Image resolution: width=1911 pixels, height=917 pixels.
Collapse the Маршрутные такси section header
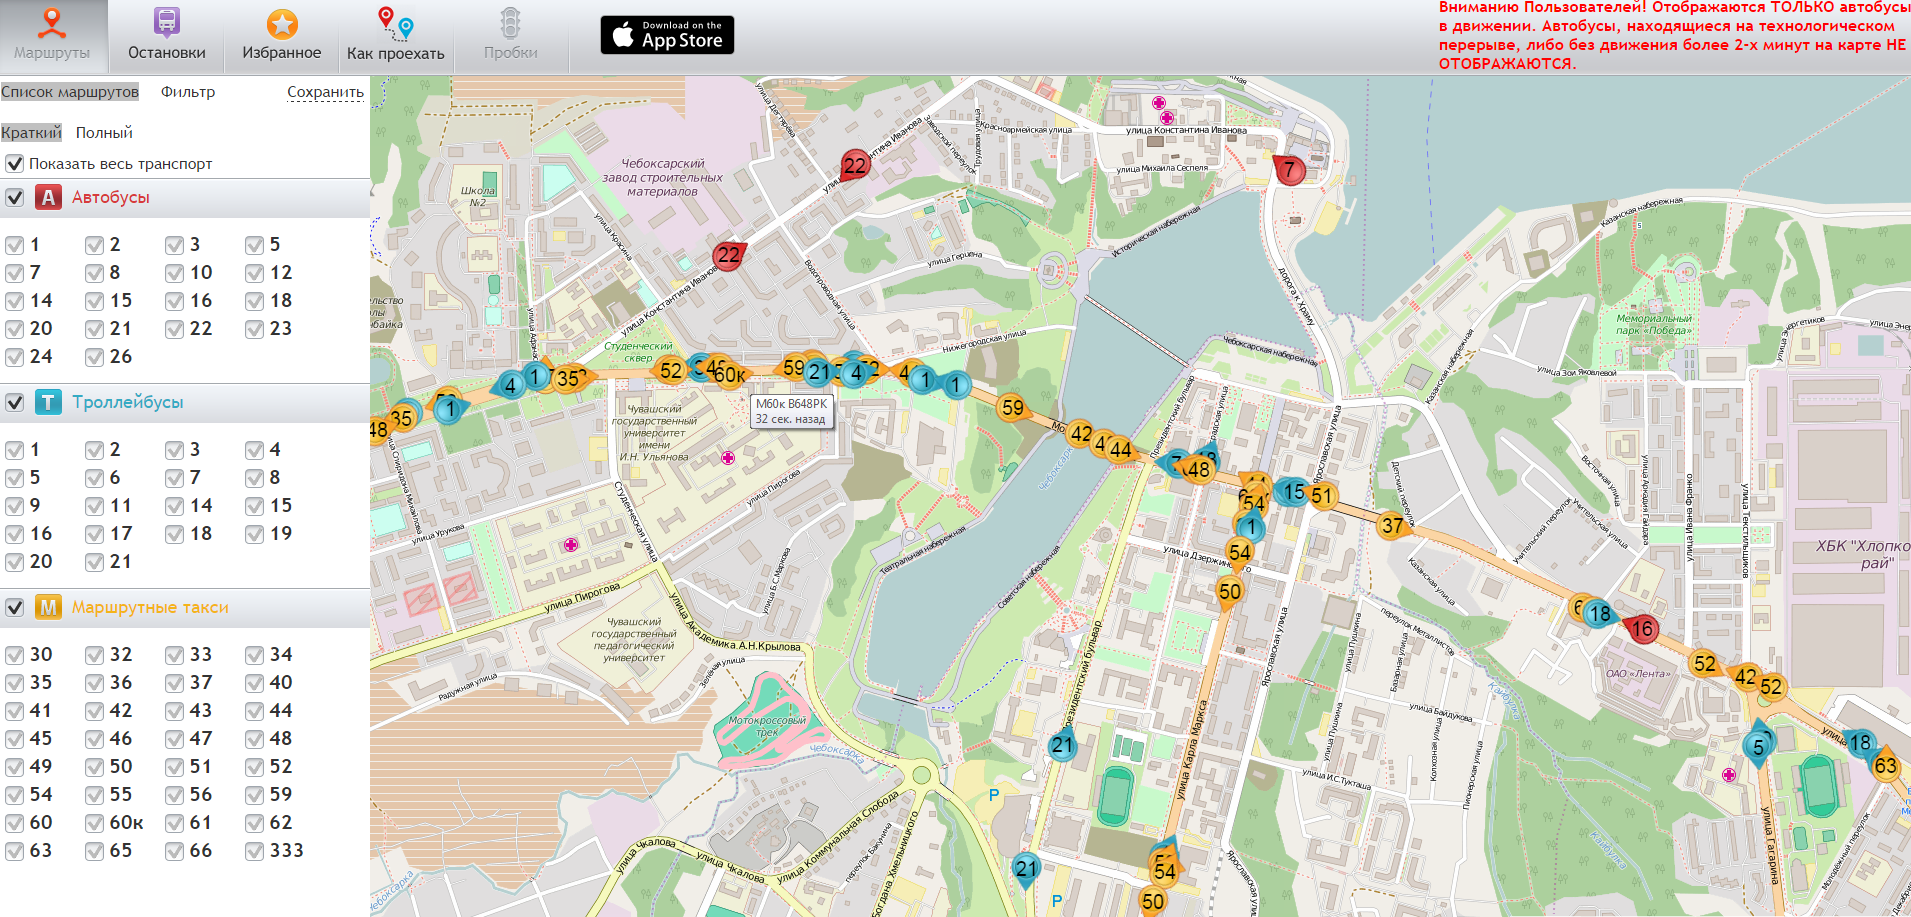click(150, 607)
